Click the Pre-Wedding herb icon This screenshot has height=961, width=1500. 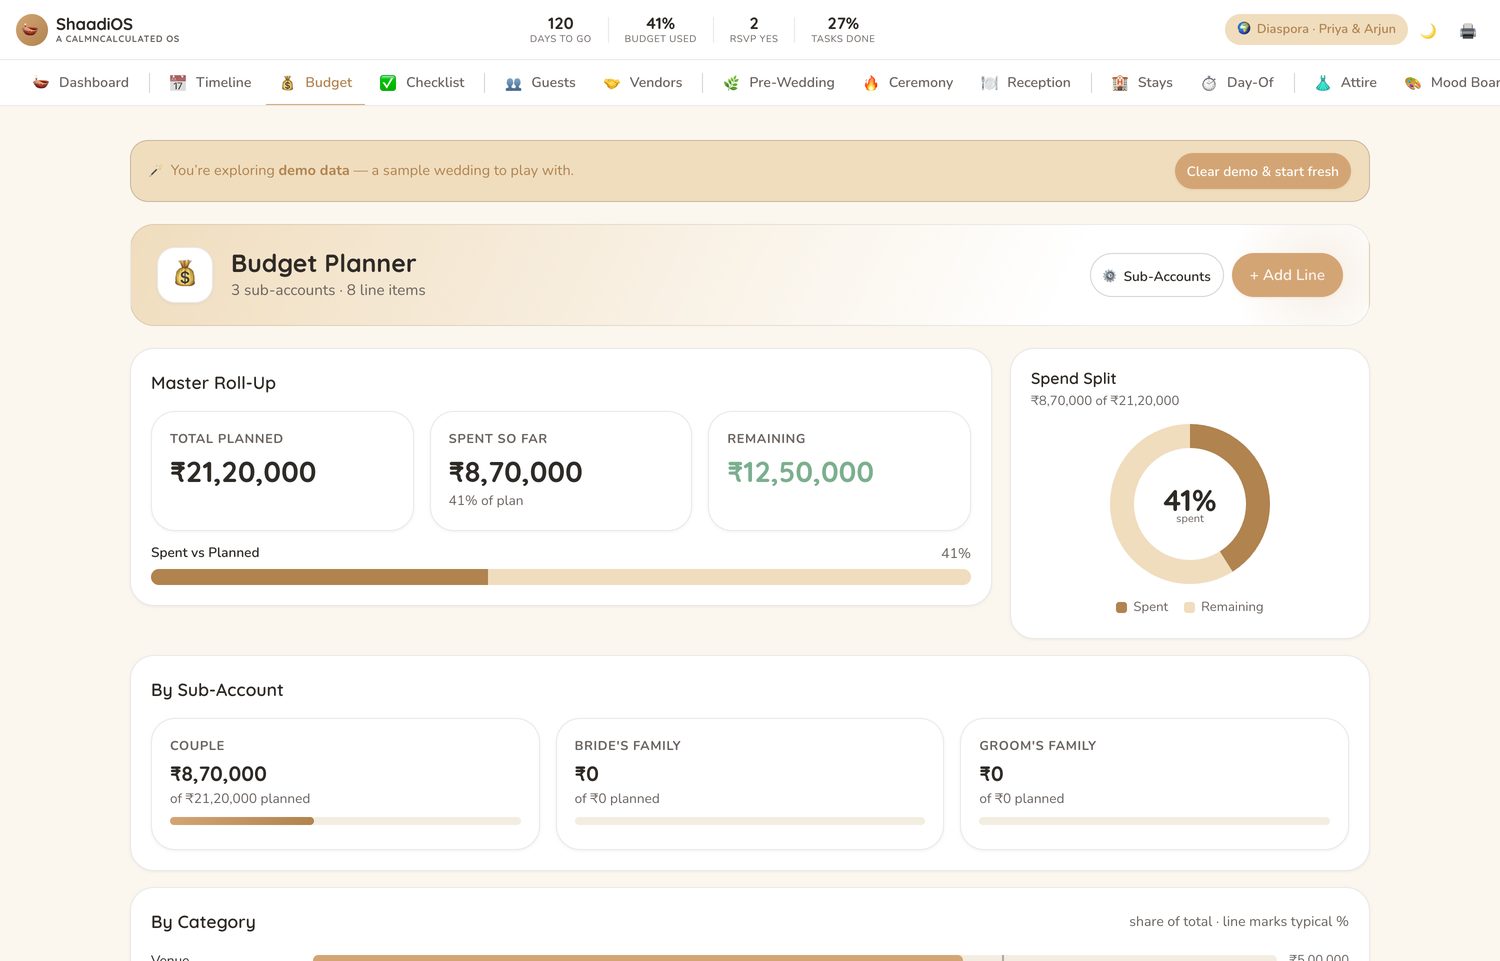coord(731,83)
